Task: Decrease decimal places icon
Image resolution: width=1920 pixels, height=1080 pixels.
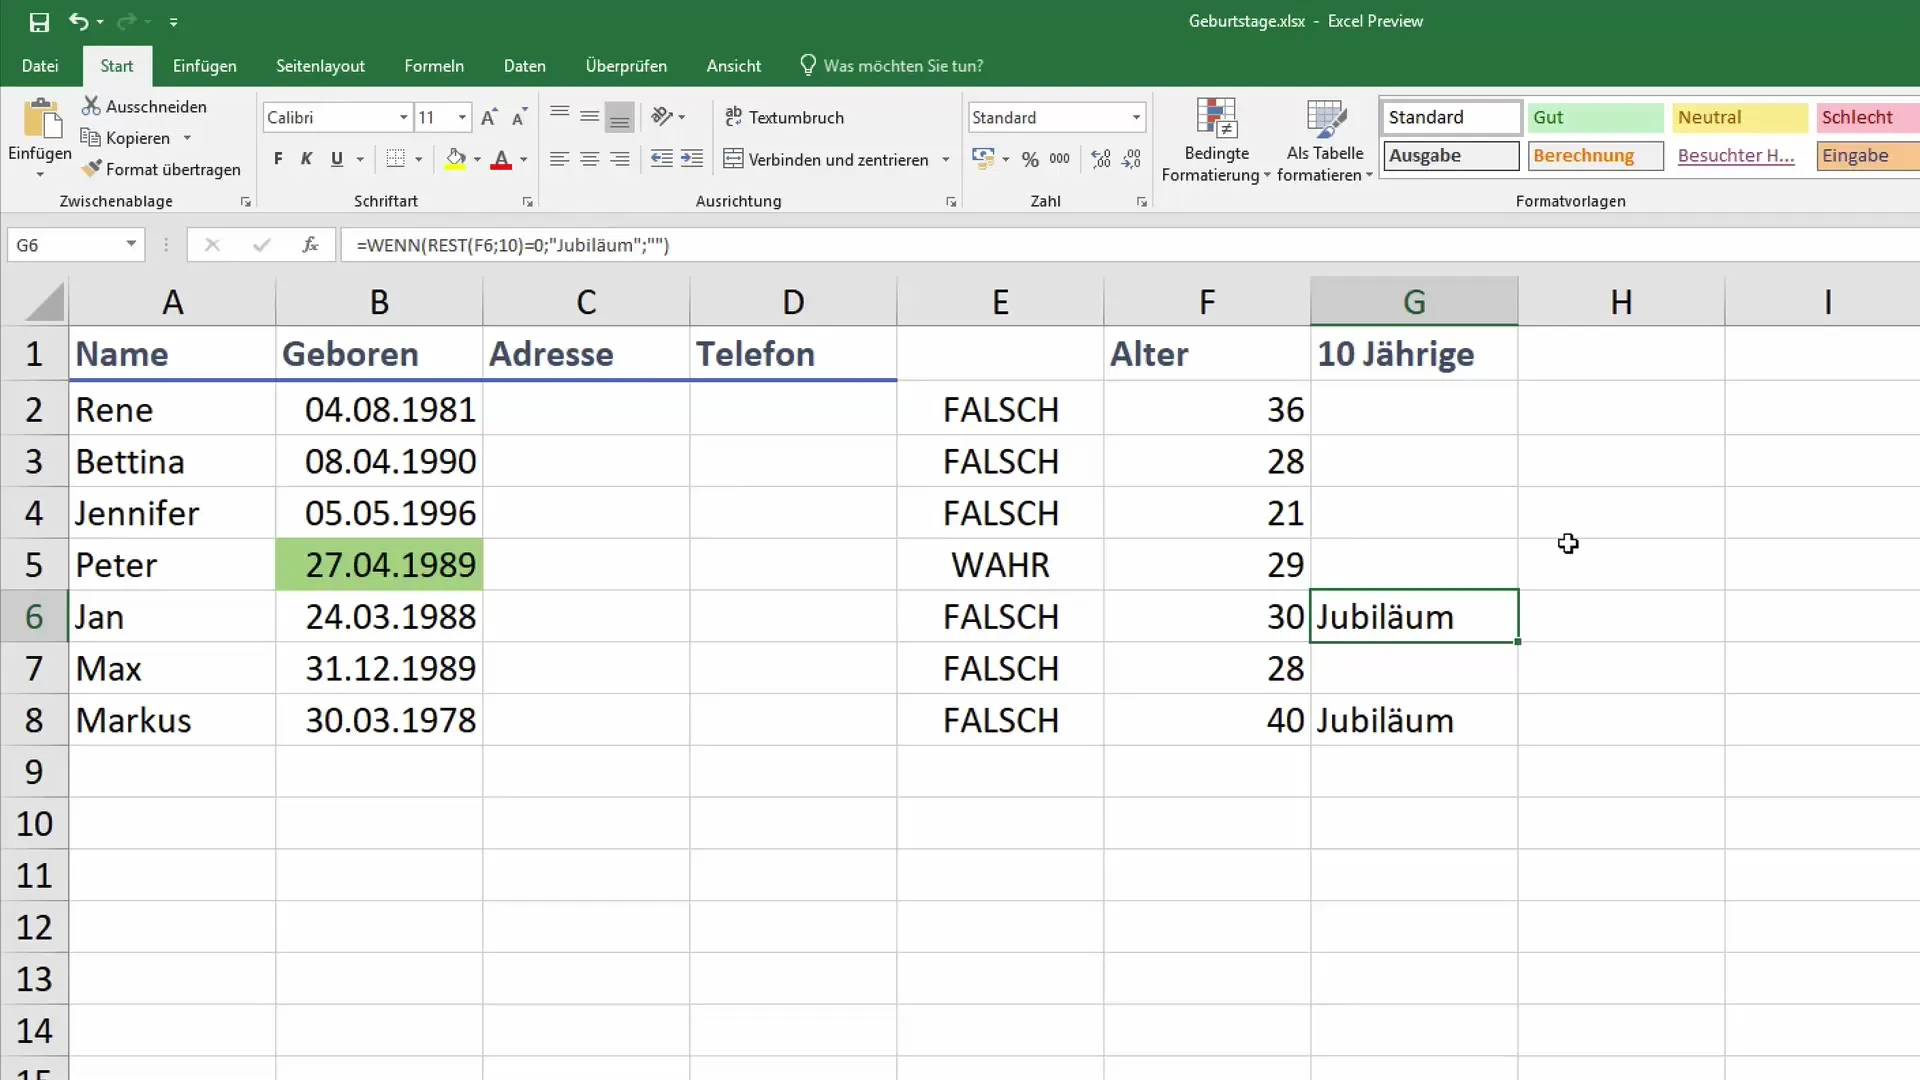Action: click(x=1131, y=159)
